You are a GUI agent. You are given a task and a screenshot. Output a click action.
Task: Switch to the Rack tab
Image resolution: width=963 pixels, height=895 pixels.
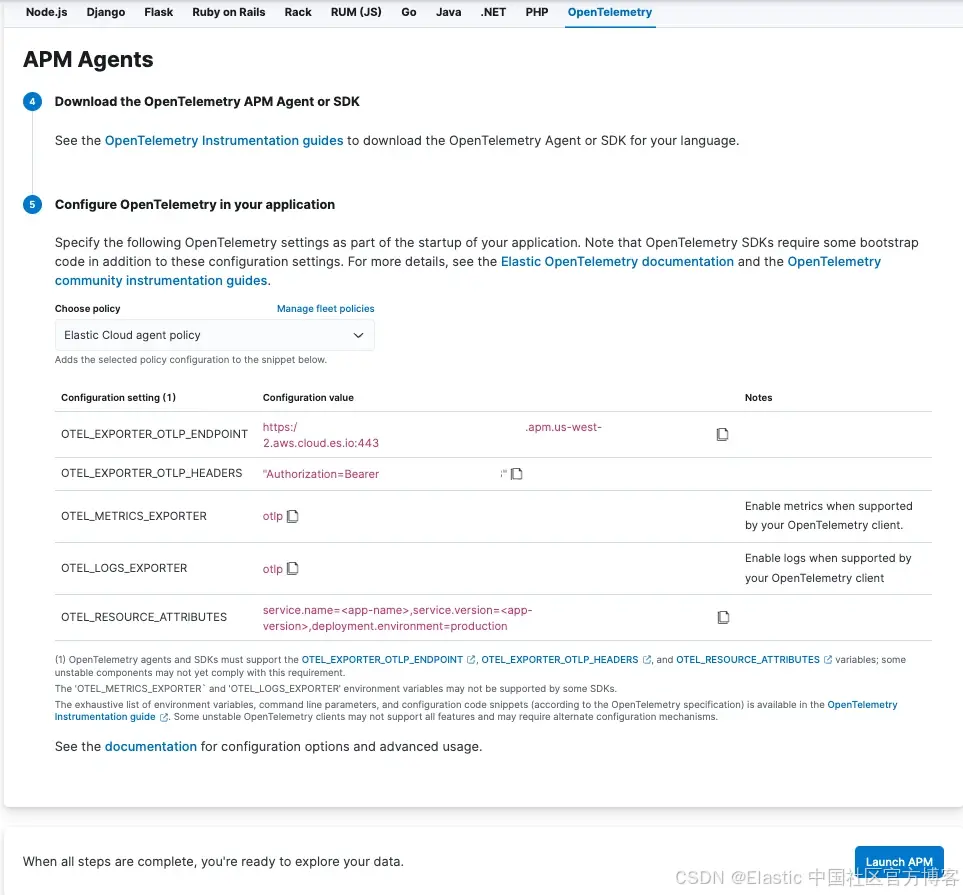(298, 12)
